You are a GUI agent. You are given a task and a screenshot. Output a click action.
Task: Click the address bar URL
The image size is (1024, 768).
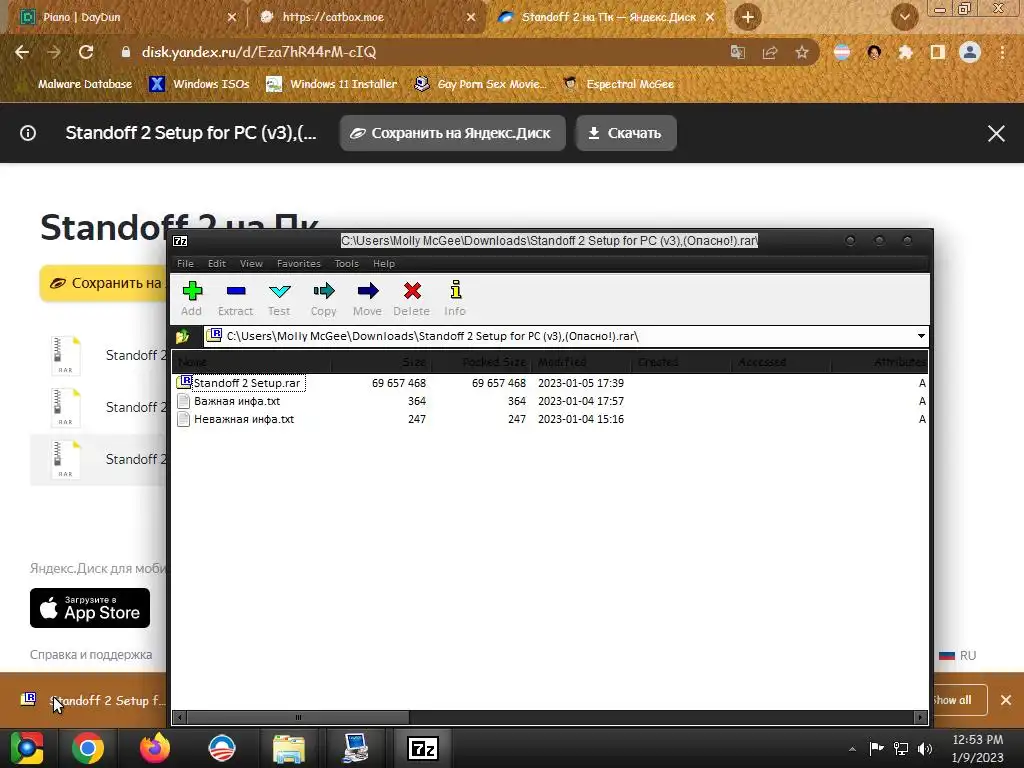point(259,52)
